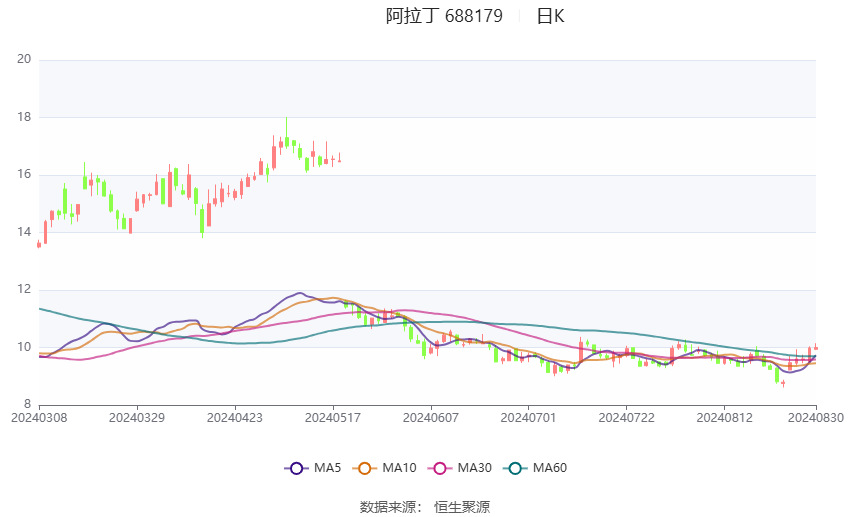Click the 20240607 x-axis date label
This screenshot has width=850, height=517.
click(x=431, y=415)
